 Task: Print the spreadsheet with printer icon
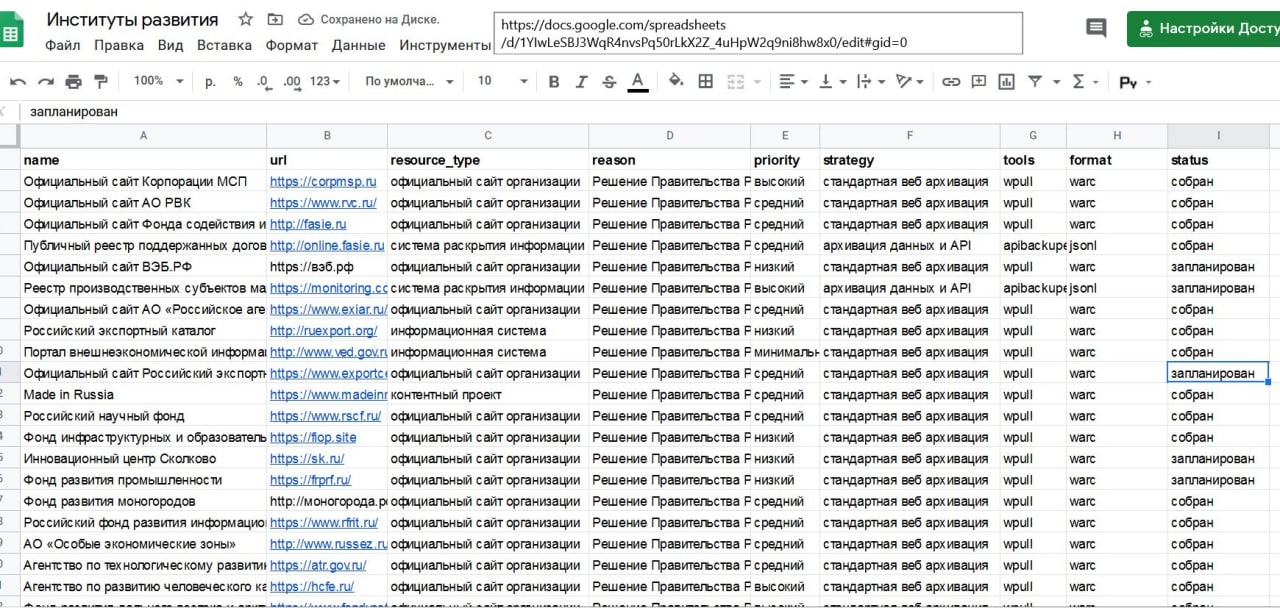pos(73,81)
